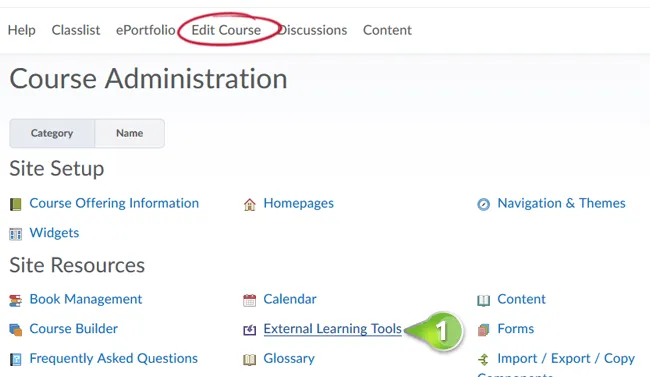Open the Classlist navbar item
The image size is (650, 377).
[x=76, y=30]
